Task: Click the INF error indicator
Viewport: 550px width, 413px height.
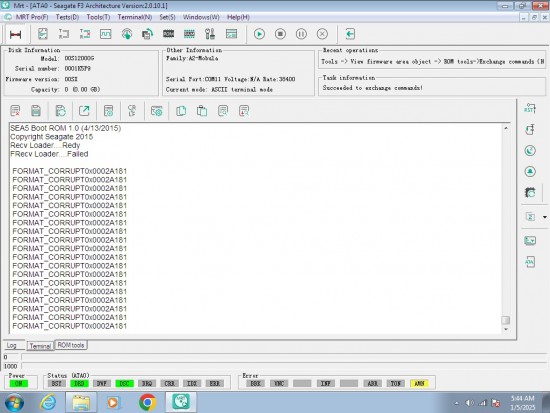Action: click(x=326, y=384)
